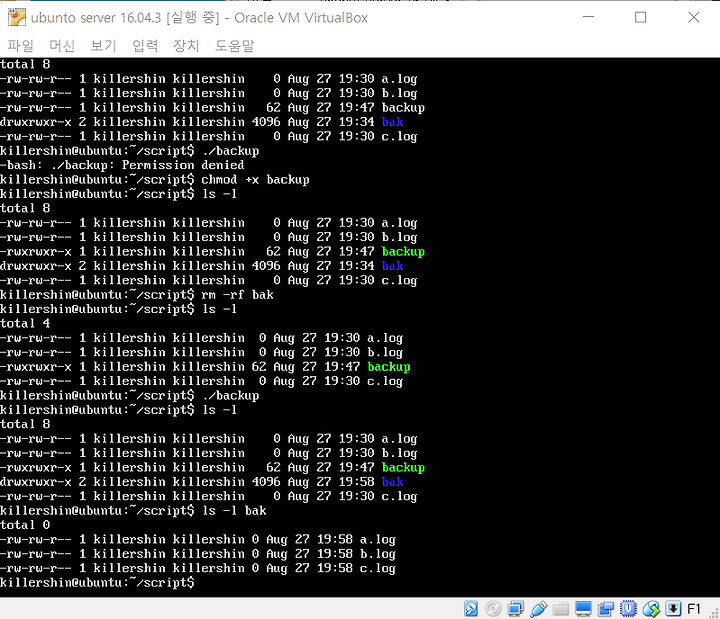Click the video capture status icon
The height and width of the screenshot is (619, 720).
pos(606,609)
